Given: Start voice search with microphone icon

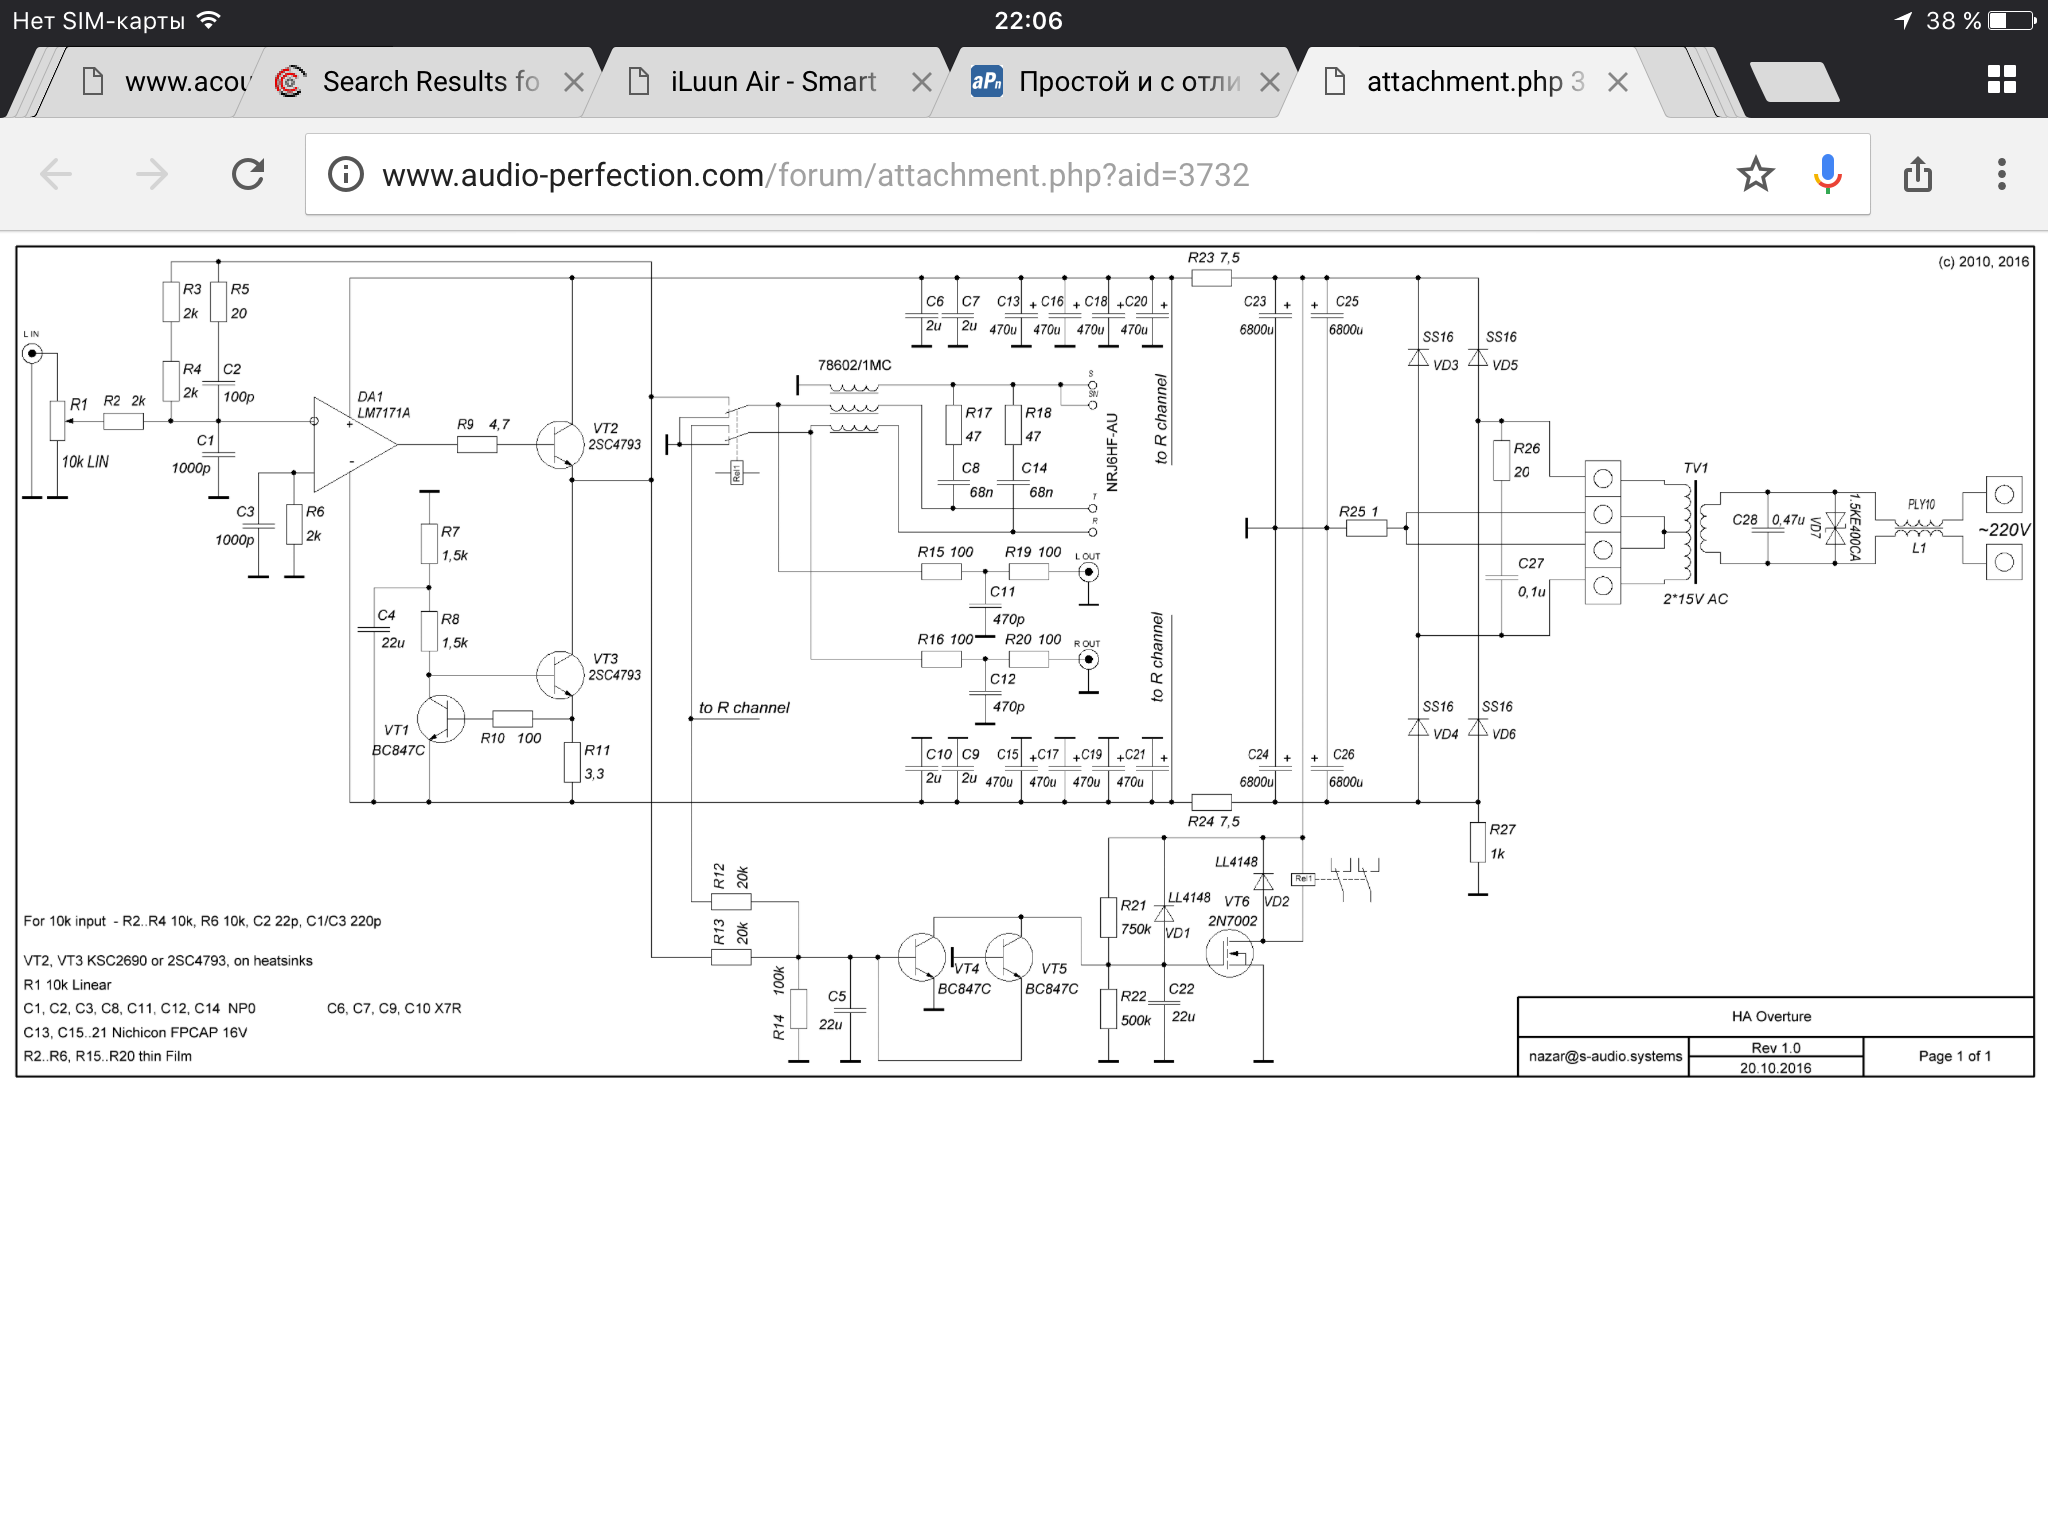Looking at the screenshot, I should 1827,175.
